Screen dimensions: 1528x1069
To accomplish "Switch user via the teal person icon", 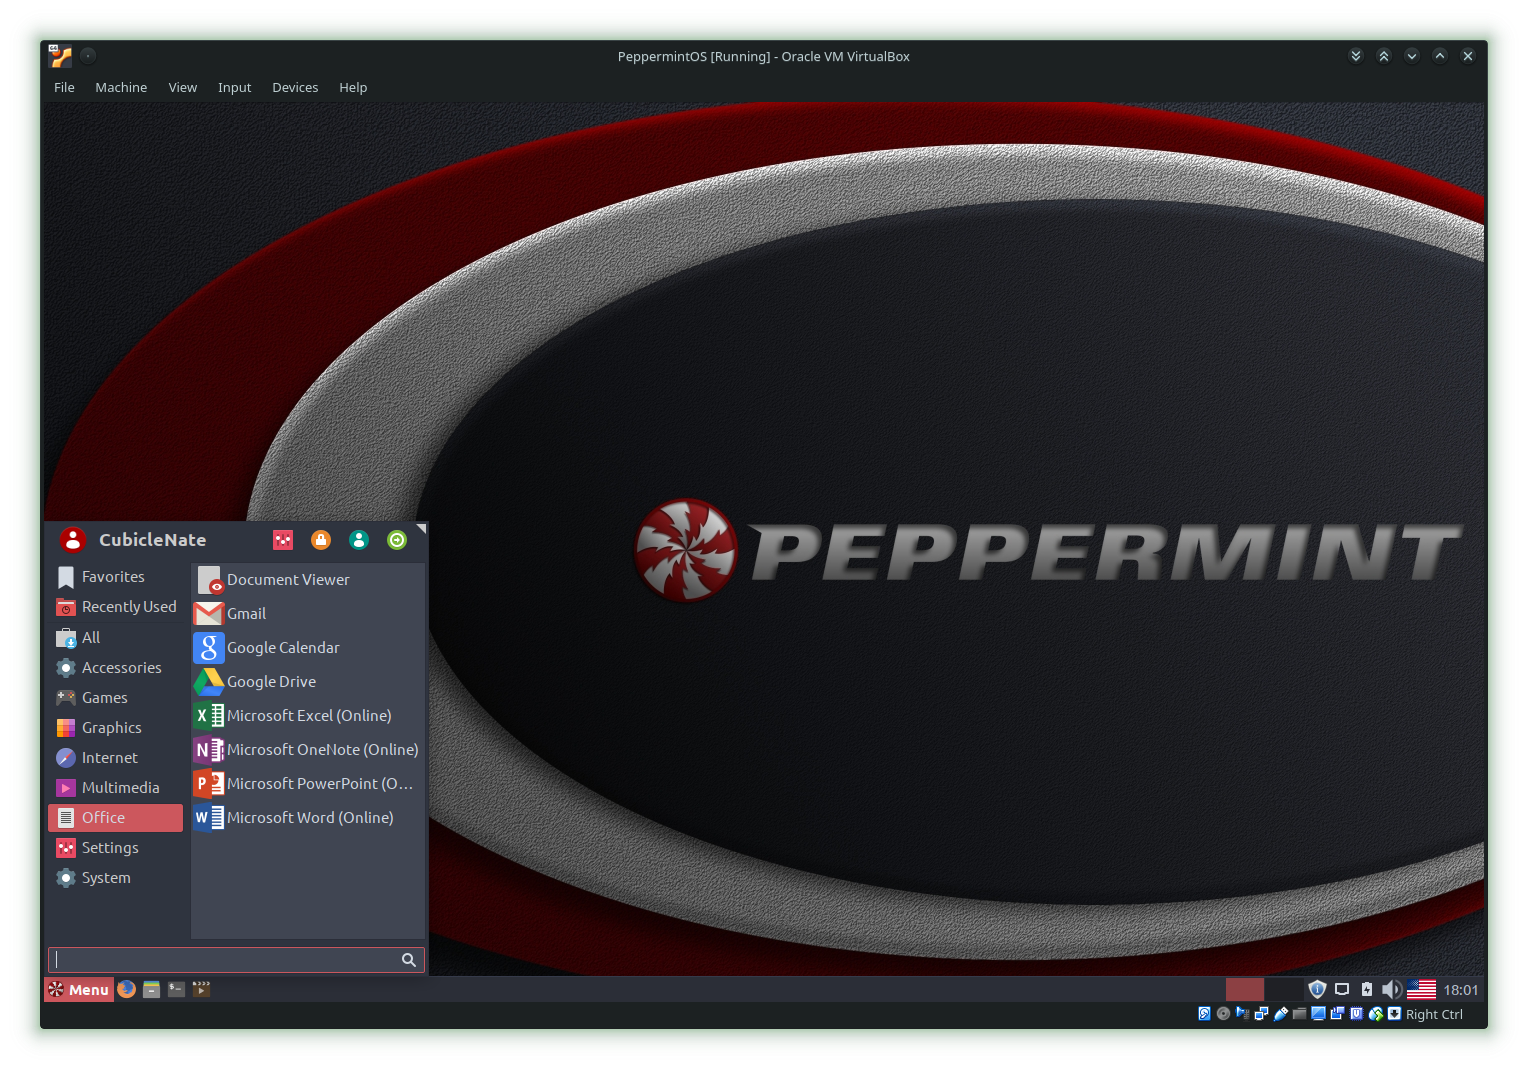I will (358, 540).
